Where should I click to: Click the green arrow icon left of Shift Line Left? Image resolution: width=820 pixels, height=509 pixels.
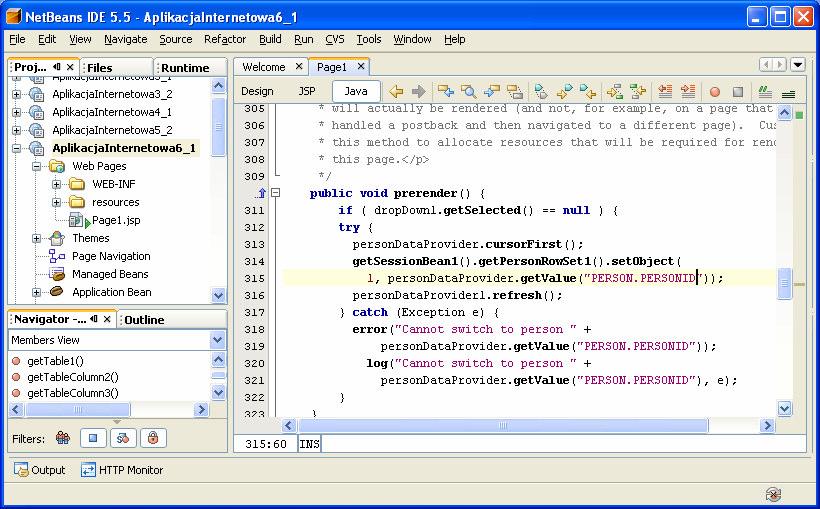[638, 92]
